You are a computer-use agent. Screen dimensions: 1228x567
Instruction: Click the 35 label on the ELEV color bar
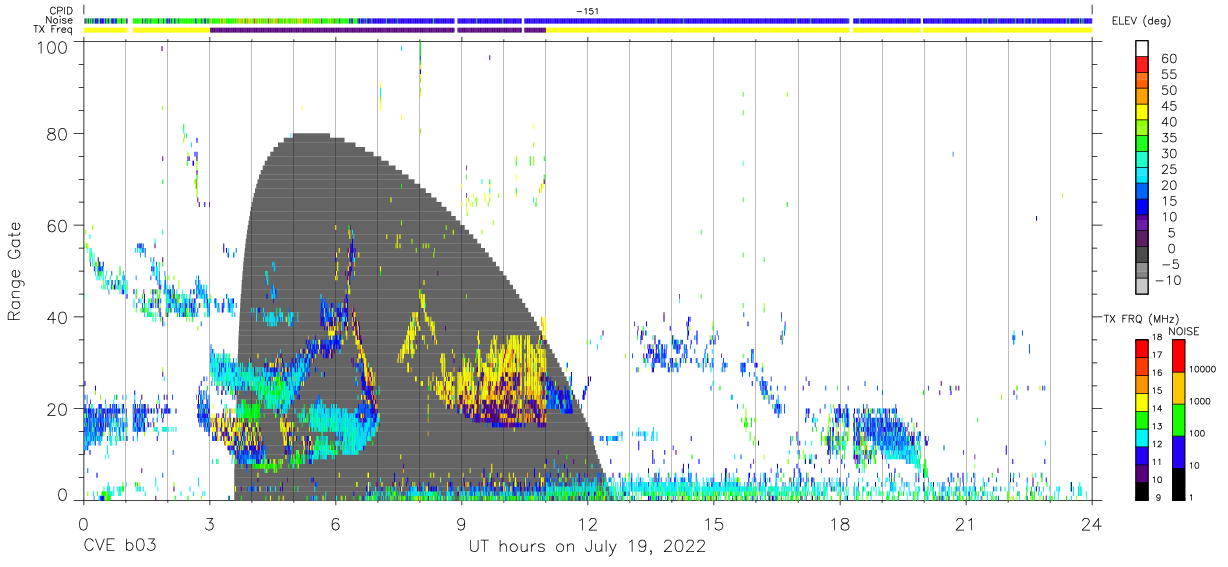point(1170,138)
